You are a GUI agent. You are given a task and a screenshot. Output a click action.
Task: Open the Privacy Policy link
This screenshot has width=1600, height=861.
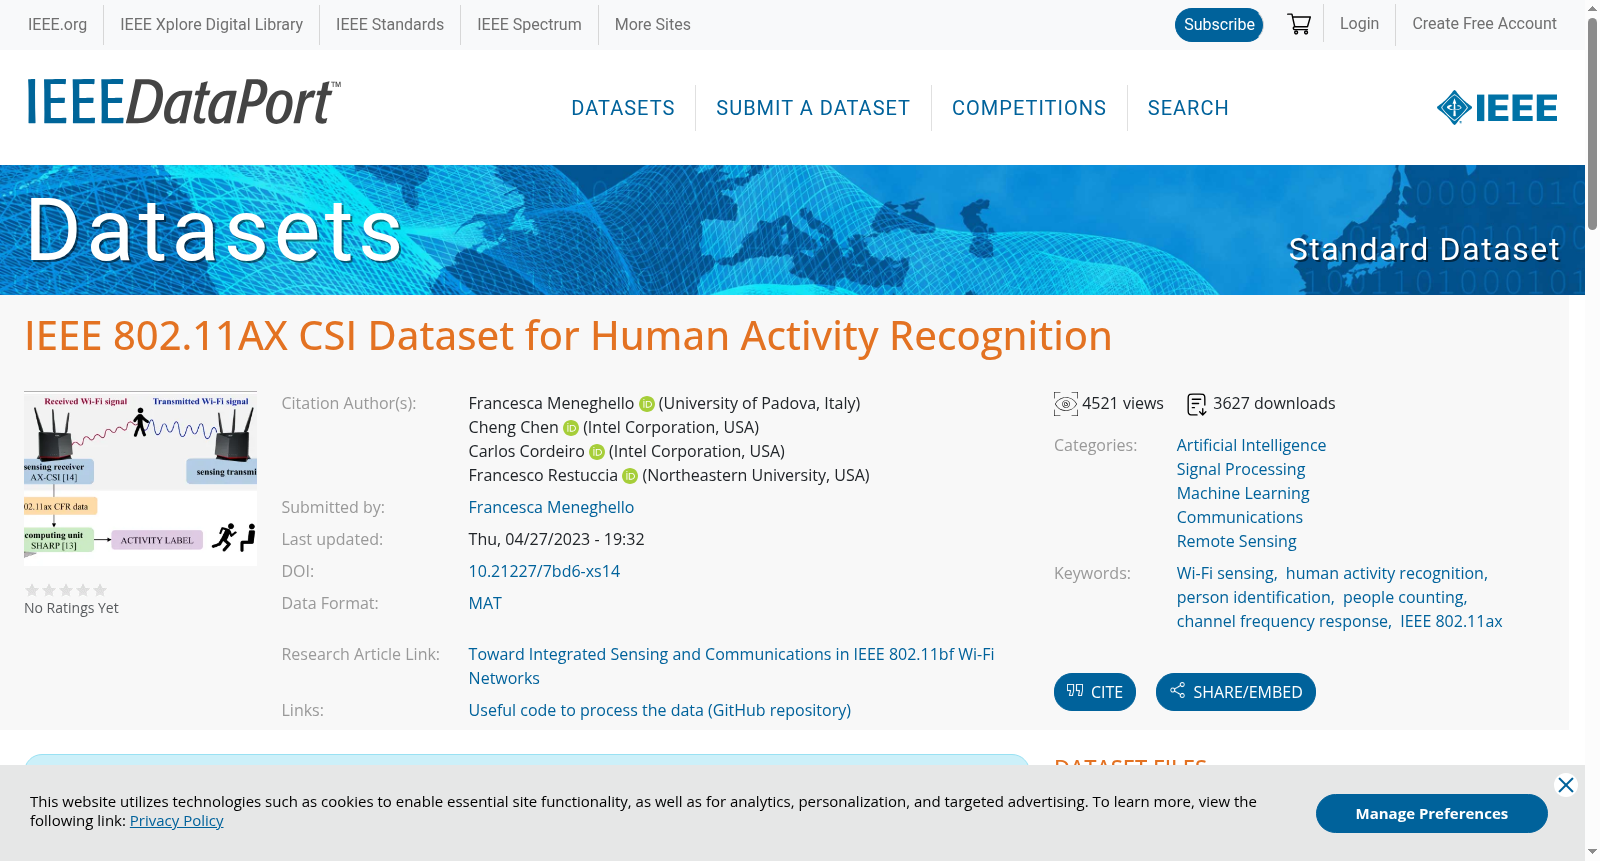[x=176, y=820]
